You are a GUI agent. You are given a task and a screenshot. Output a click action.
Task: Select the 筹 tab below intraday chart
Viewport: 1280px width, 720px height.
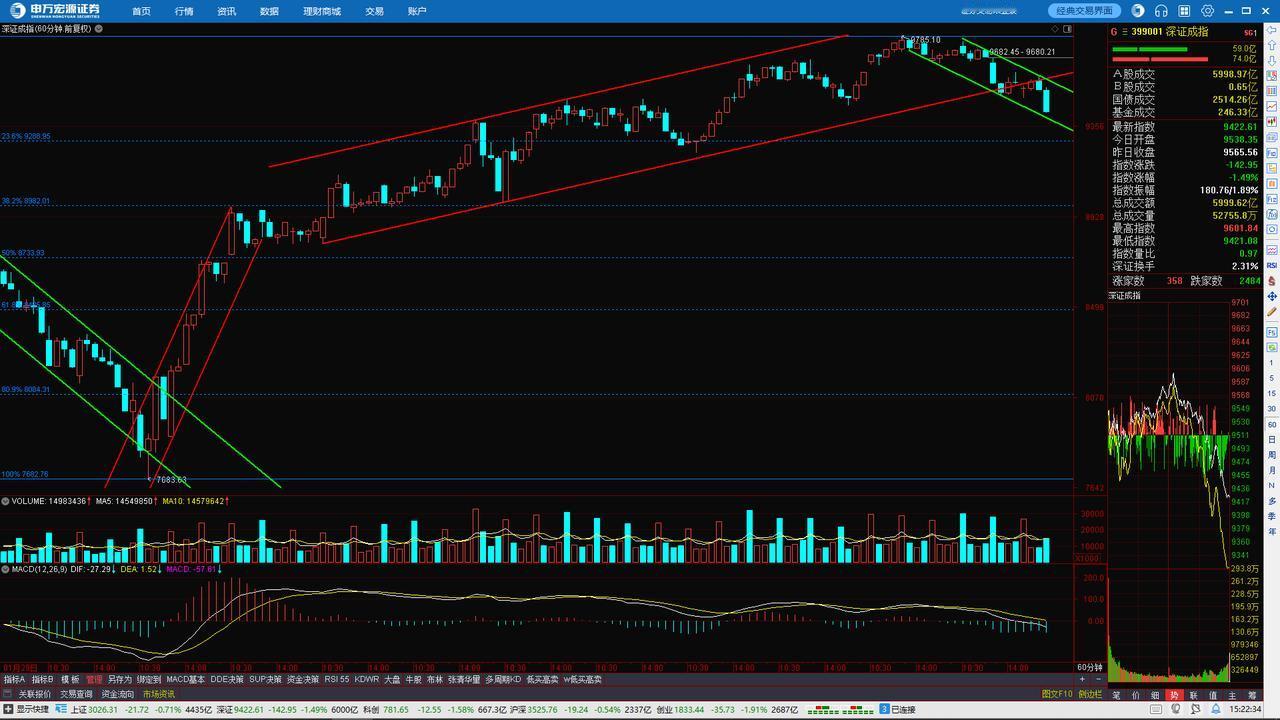tap(1252, 695)
